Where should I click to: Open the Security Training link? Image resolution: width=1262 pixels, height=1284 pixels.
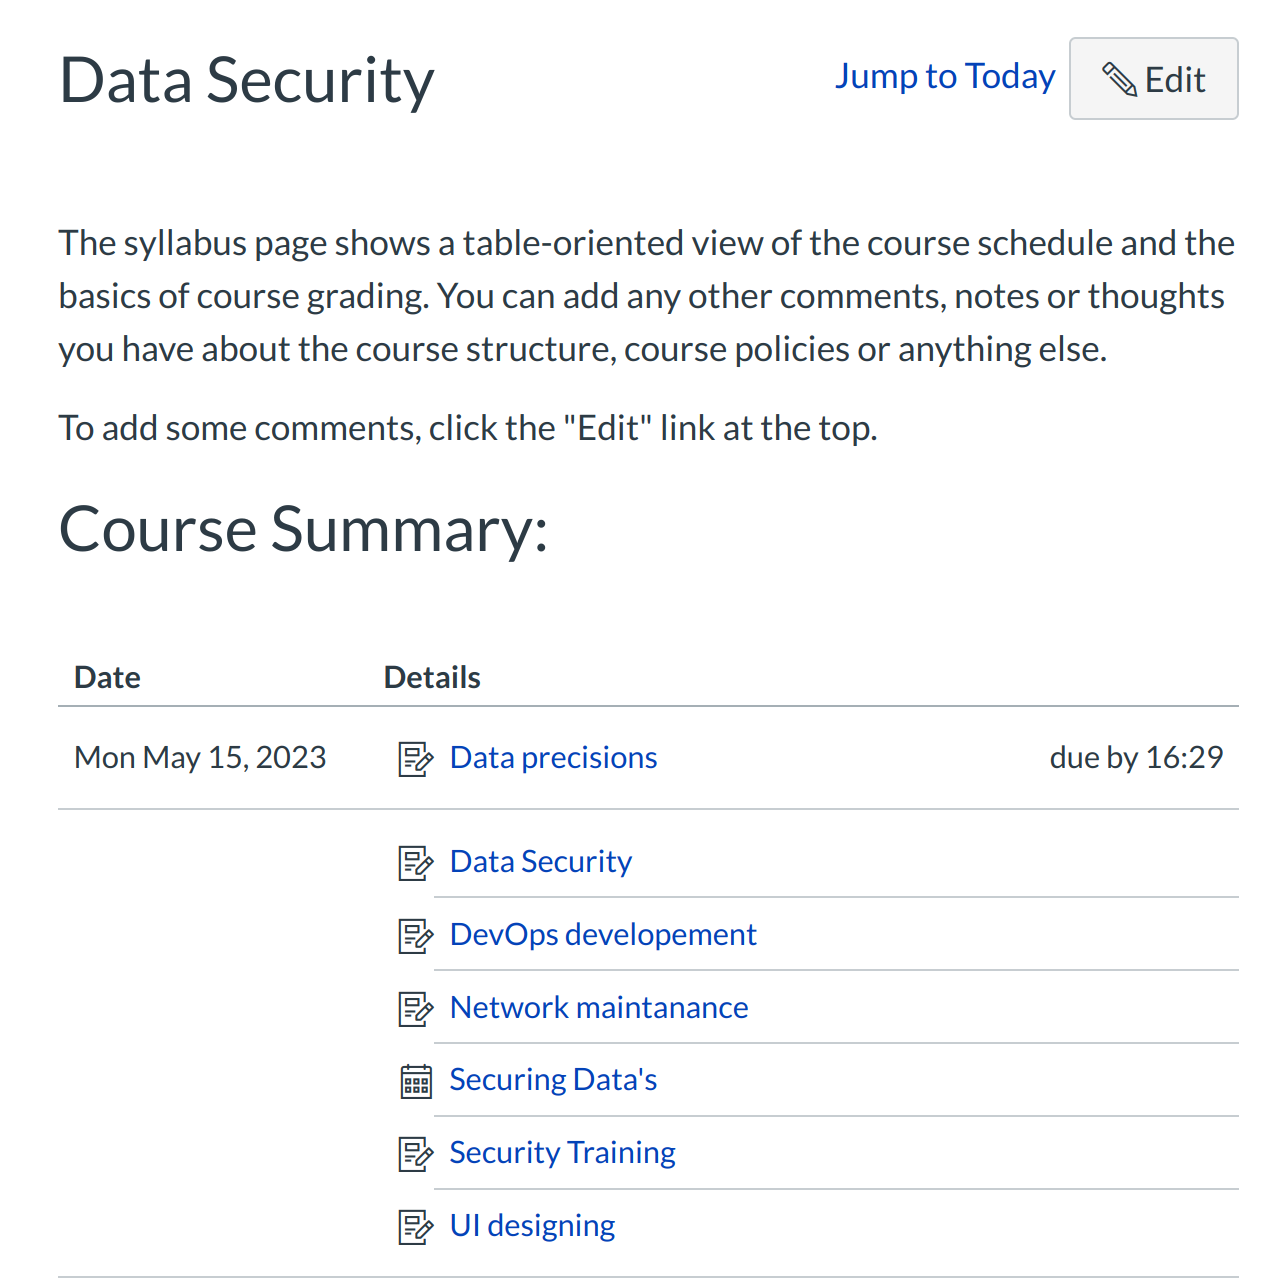(x=562, y=1153)
